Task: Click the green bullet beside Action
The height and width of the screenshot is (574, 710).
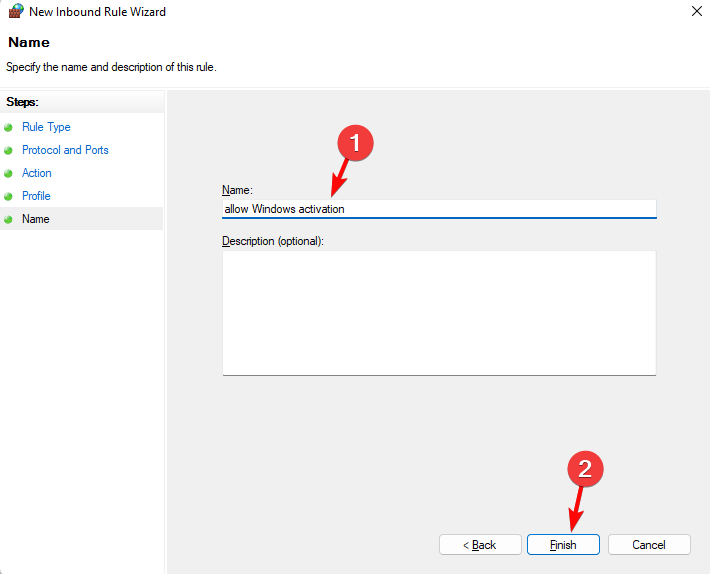Action: (9, 174)
